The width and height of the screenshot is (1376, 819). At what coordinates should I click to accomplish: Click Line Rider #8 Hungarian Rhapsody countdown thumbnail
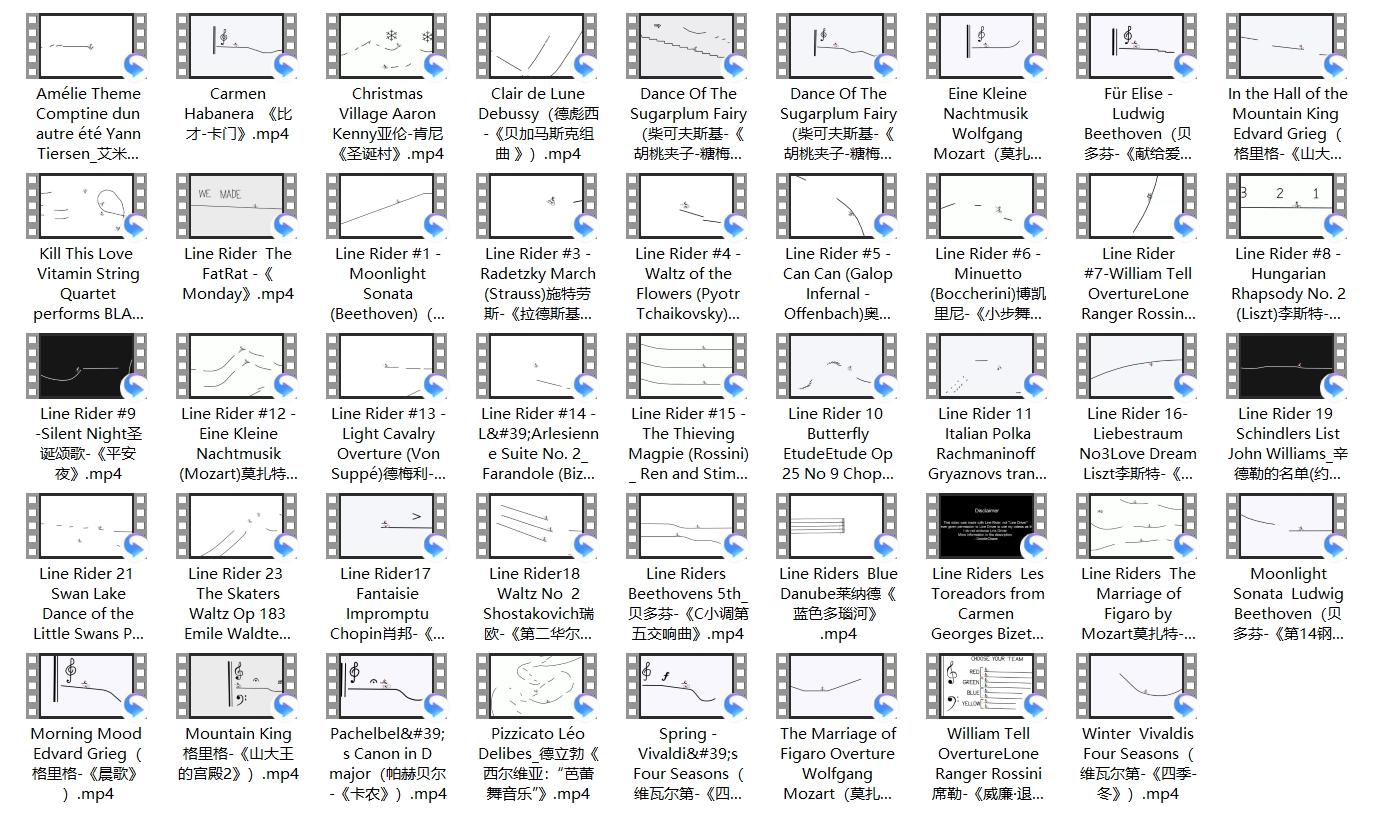pyautogui.click(x=1287, y=206)
